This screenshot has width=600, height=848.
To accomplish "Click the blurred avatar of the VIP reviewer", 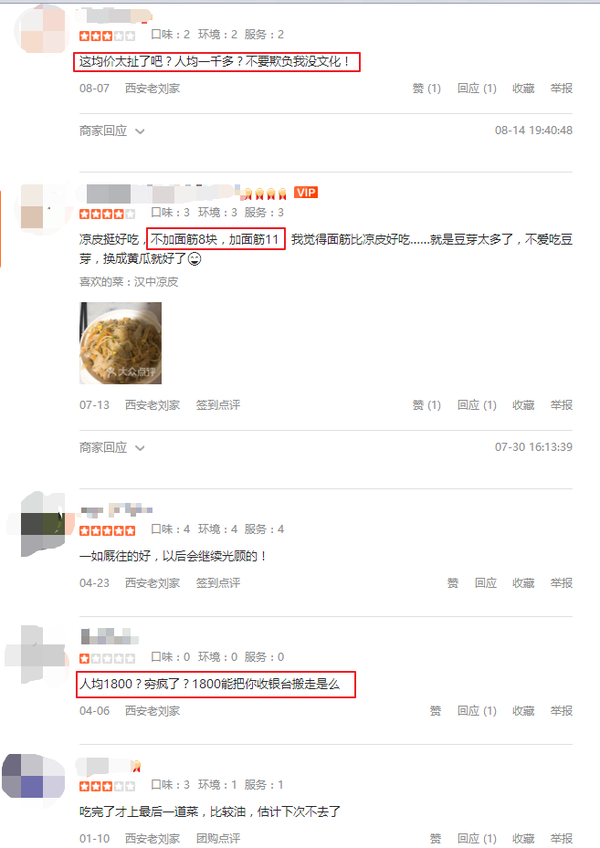I will 42,208.
